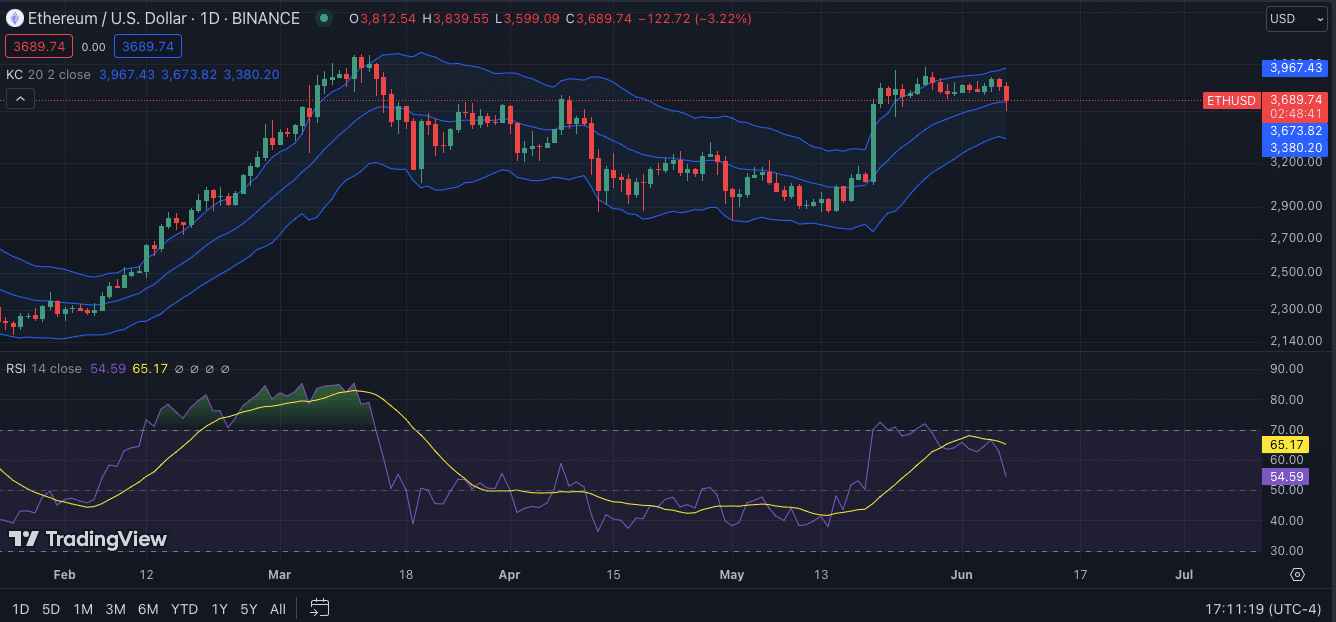Open the go-to-date calendar icon
The image size is (1336, 622).
[x=320, y=607]
